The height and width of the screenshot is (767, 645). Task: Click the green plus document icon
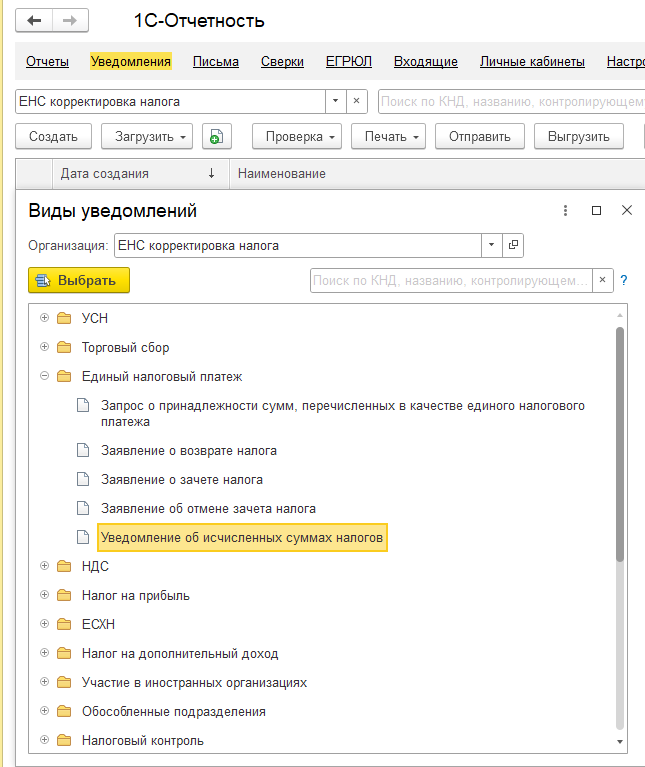[x=217, y=136]
